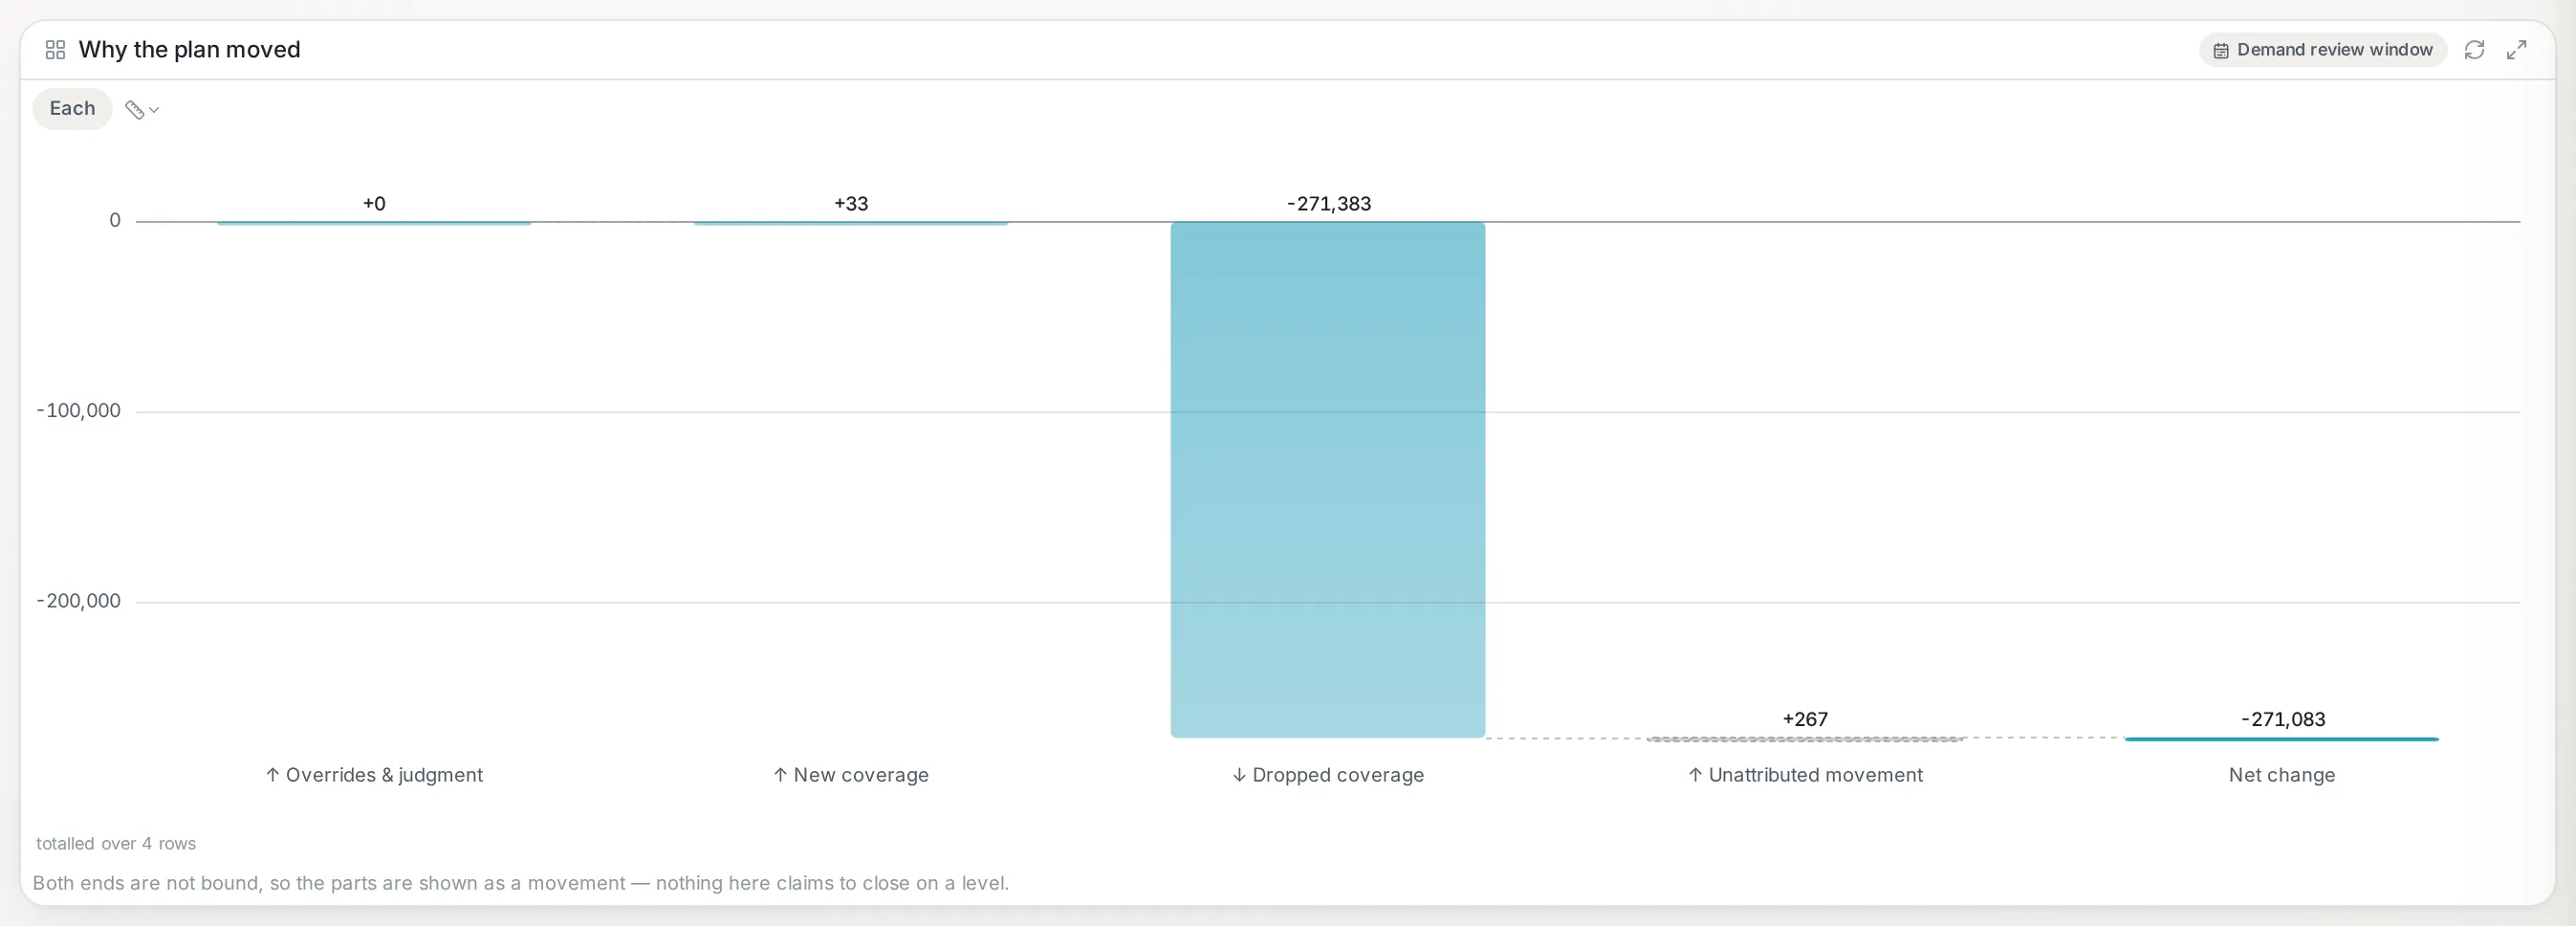This screenshot has height=926, width=2576.
Task: Click the calendar icon in Demand review window
Action: point(2221,50)
